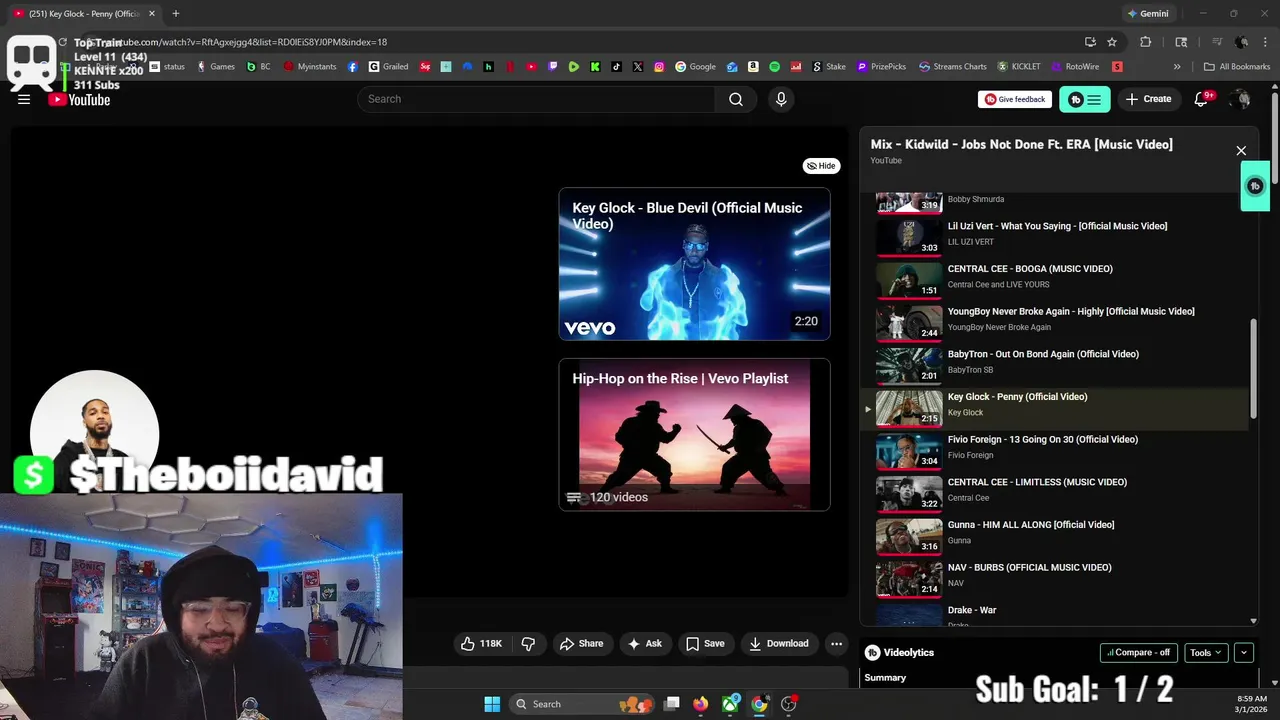
Task: Click the search magnifier button
Action: pos(736,99)
